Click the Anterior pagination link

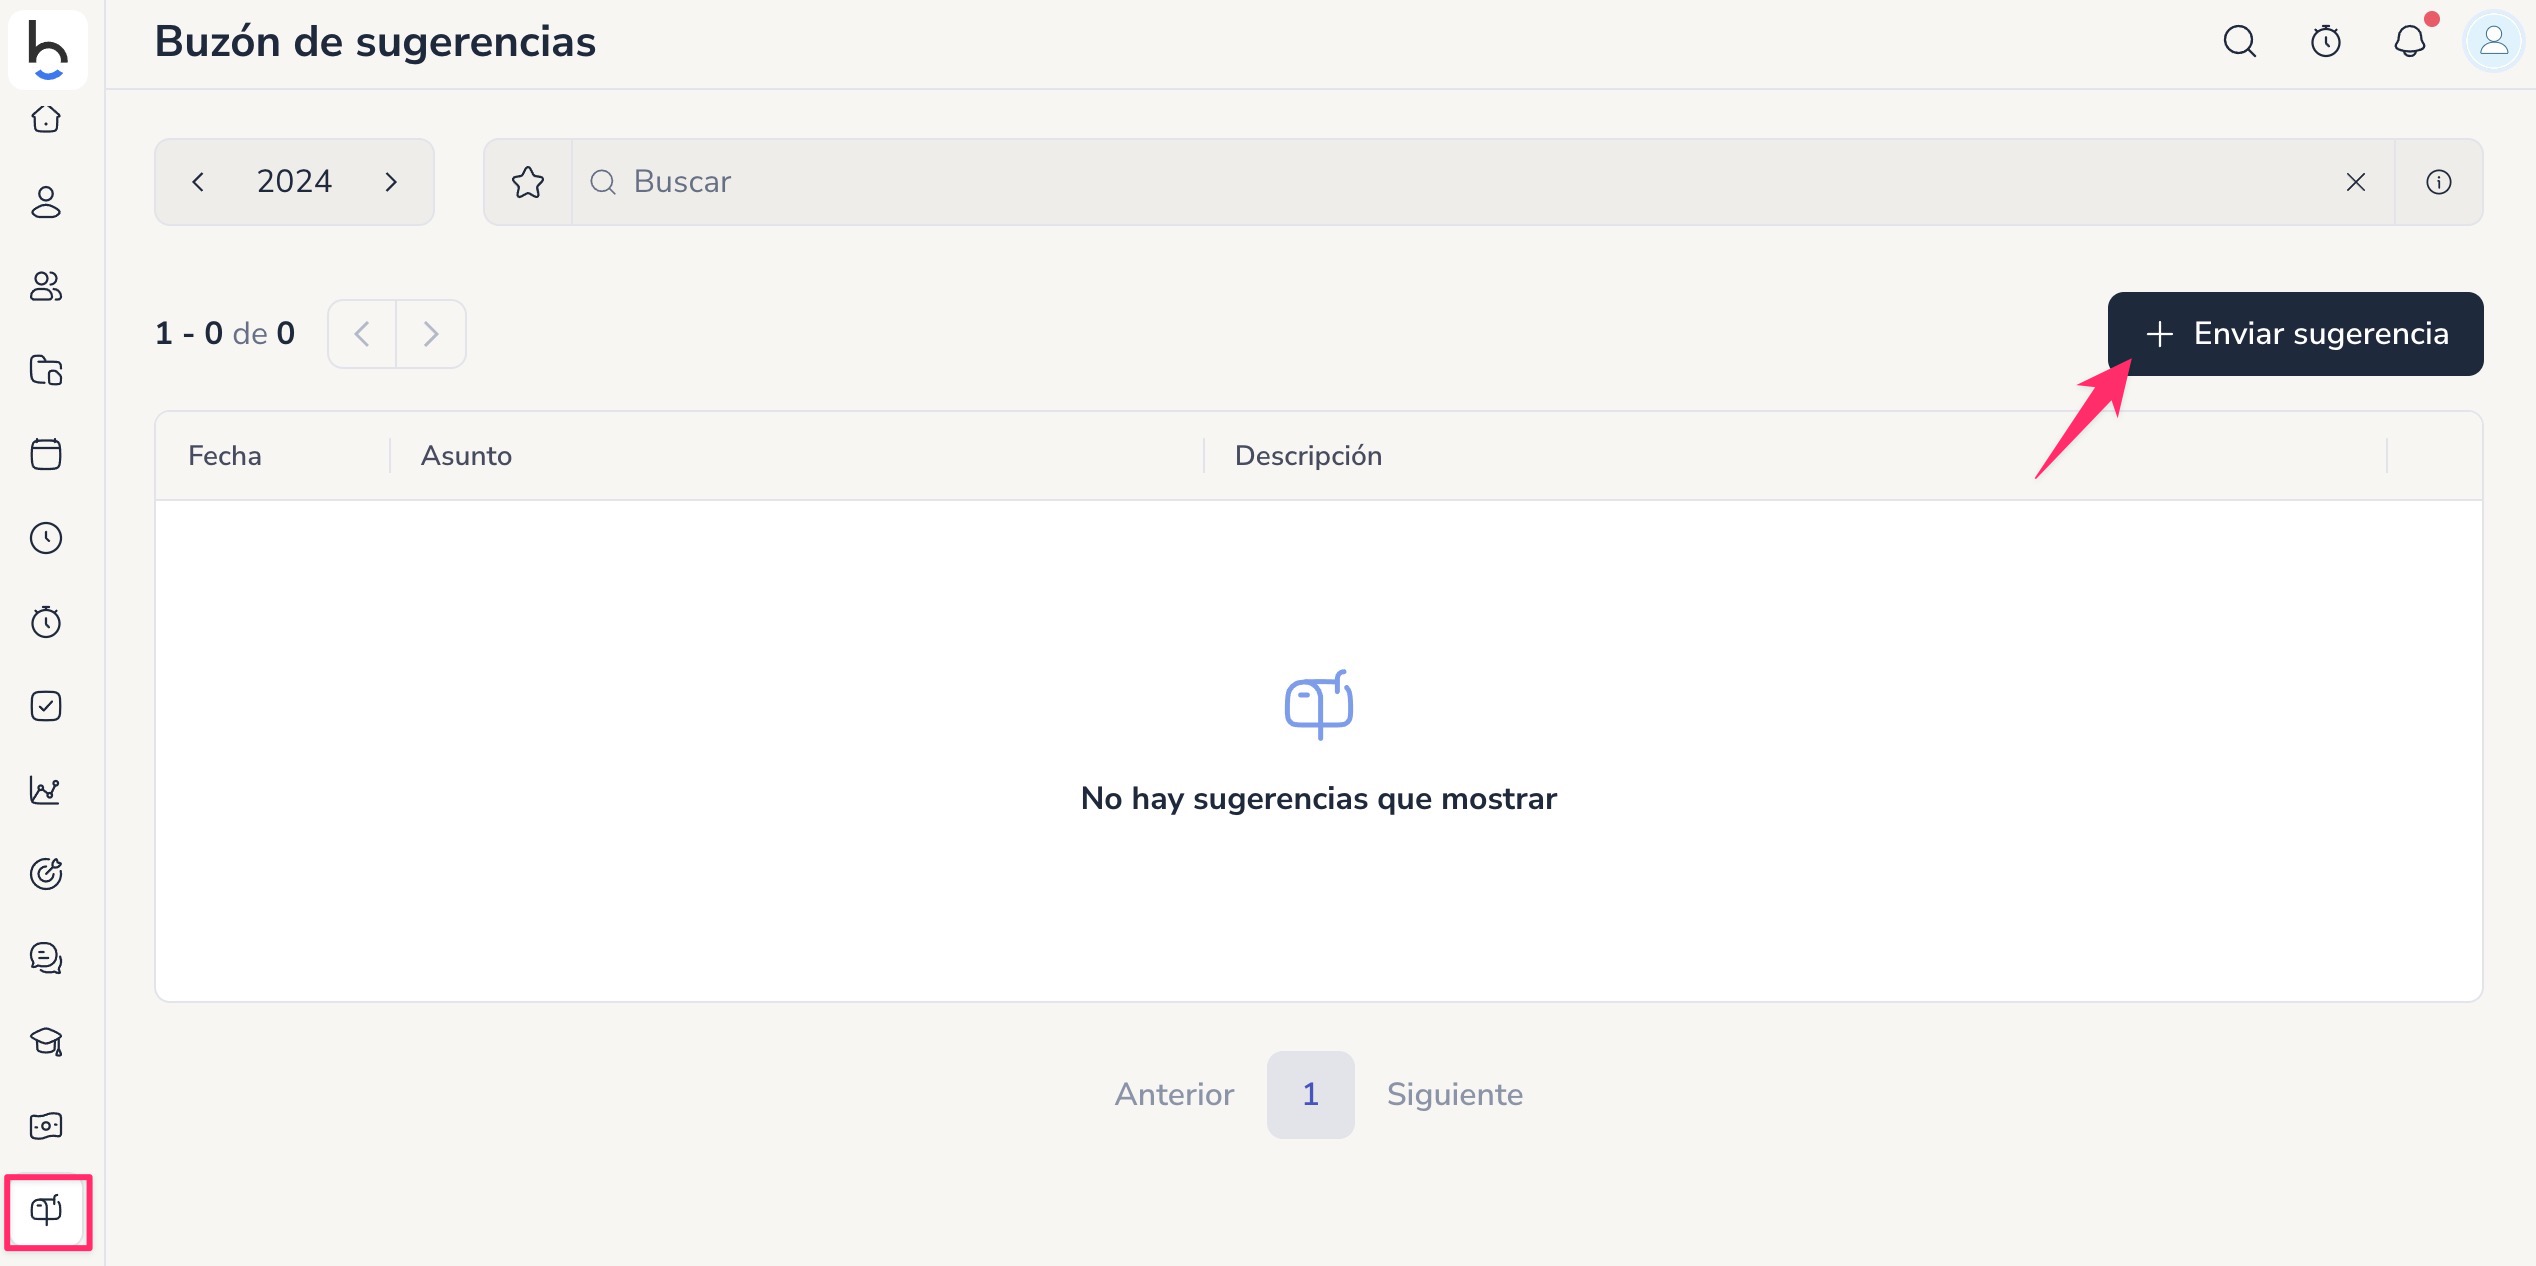1175,1094
